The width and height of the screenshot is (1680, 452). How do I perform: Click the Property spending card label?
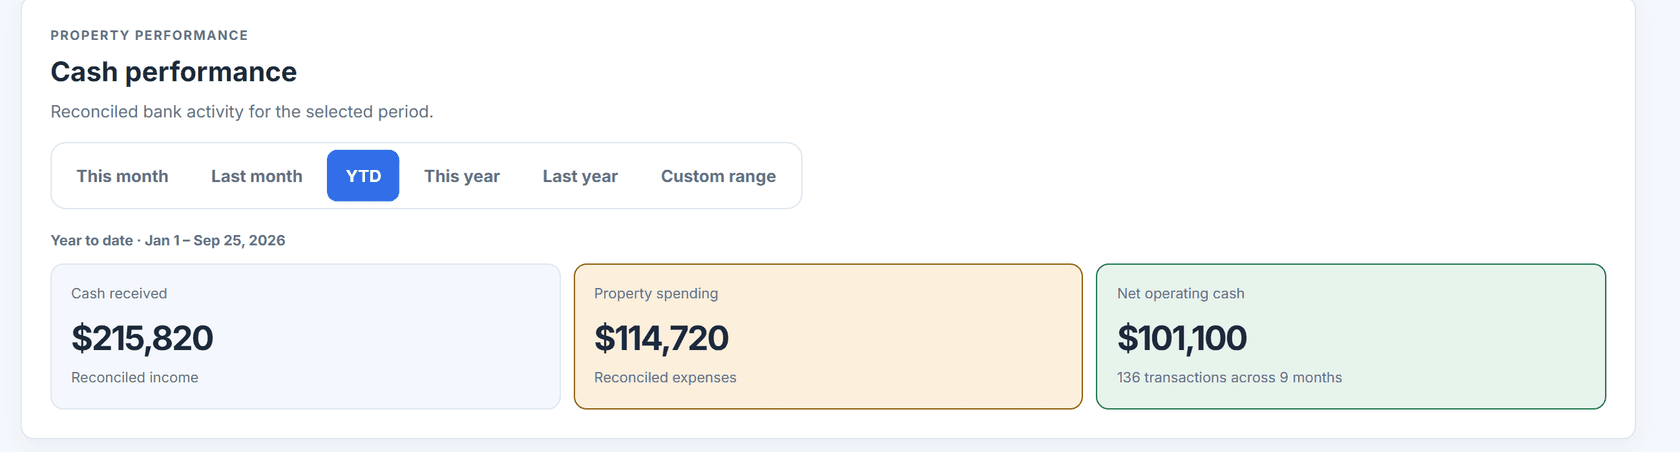[656, 293]
